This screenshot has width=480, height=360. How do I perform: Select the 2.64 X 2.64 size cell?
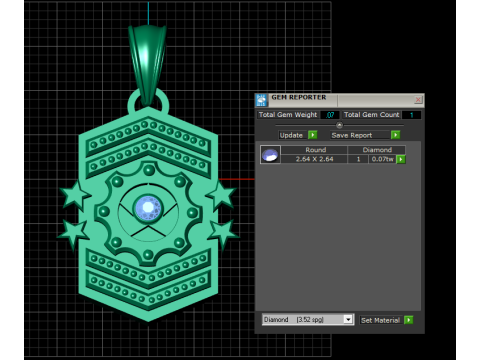[x=314, y=159]
